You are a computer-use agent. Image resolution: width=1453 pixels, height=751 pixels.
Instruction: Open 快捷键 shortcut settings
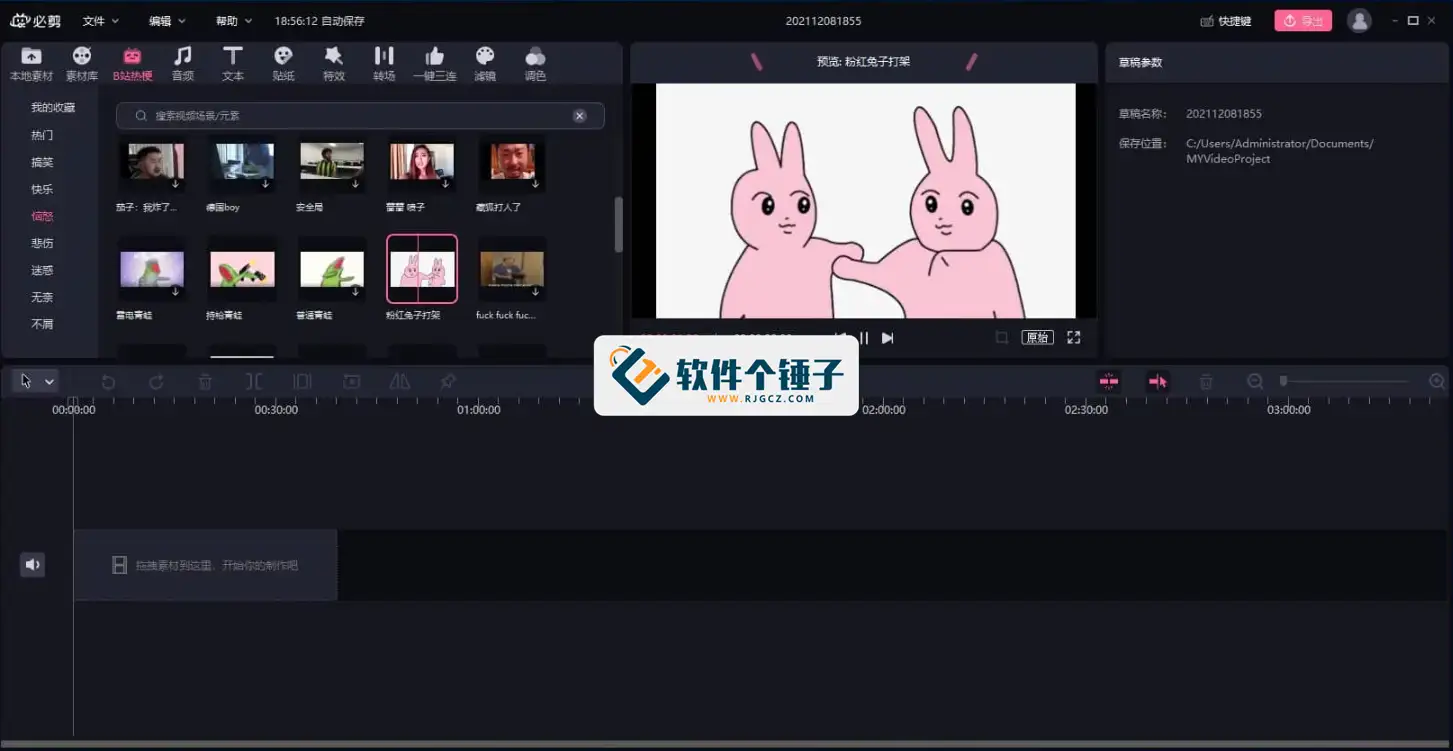point(1225,20)
